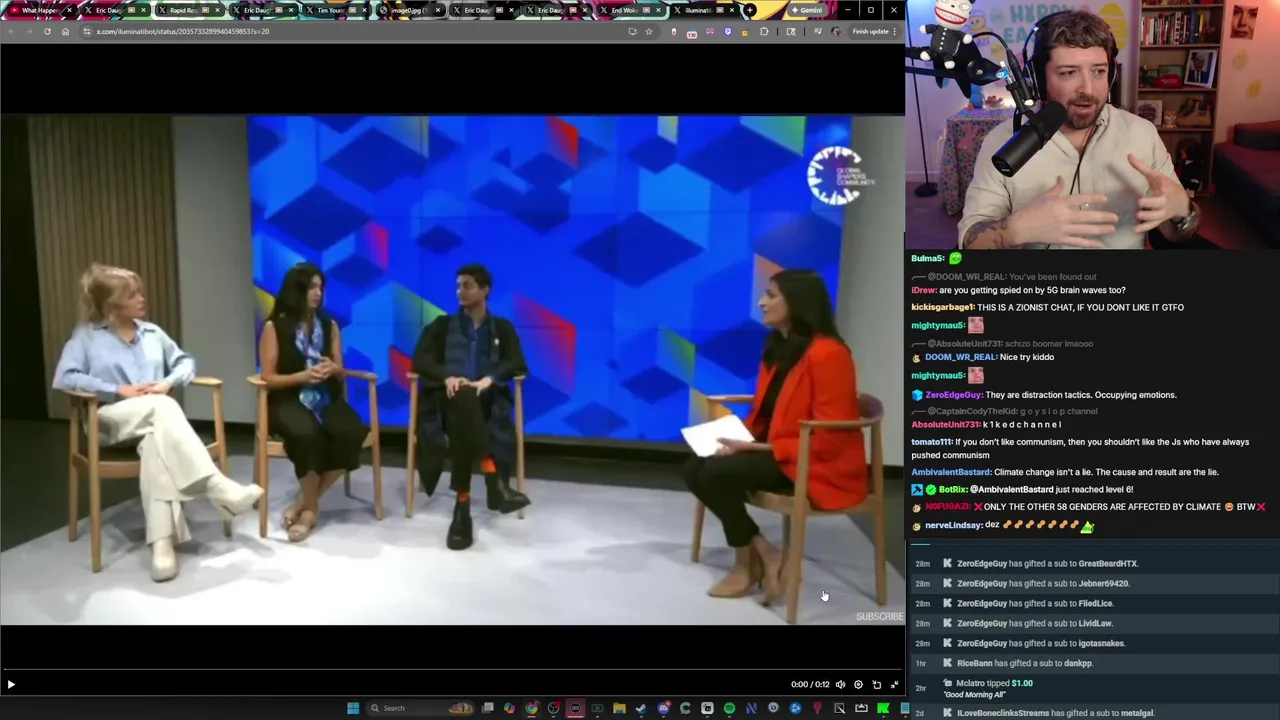Open video settings gear icon

[858, 684]
